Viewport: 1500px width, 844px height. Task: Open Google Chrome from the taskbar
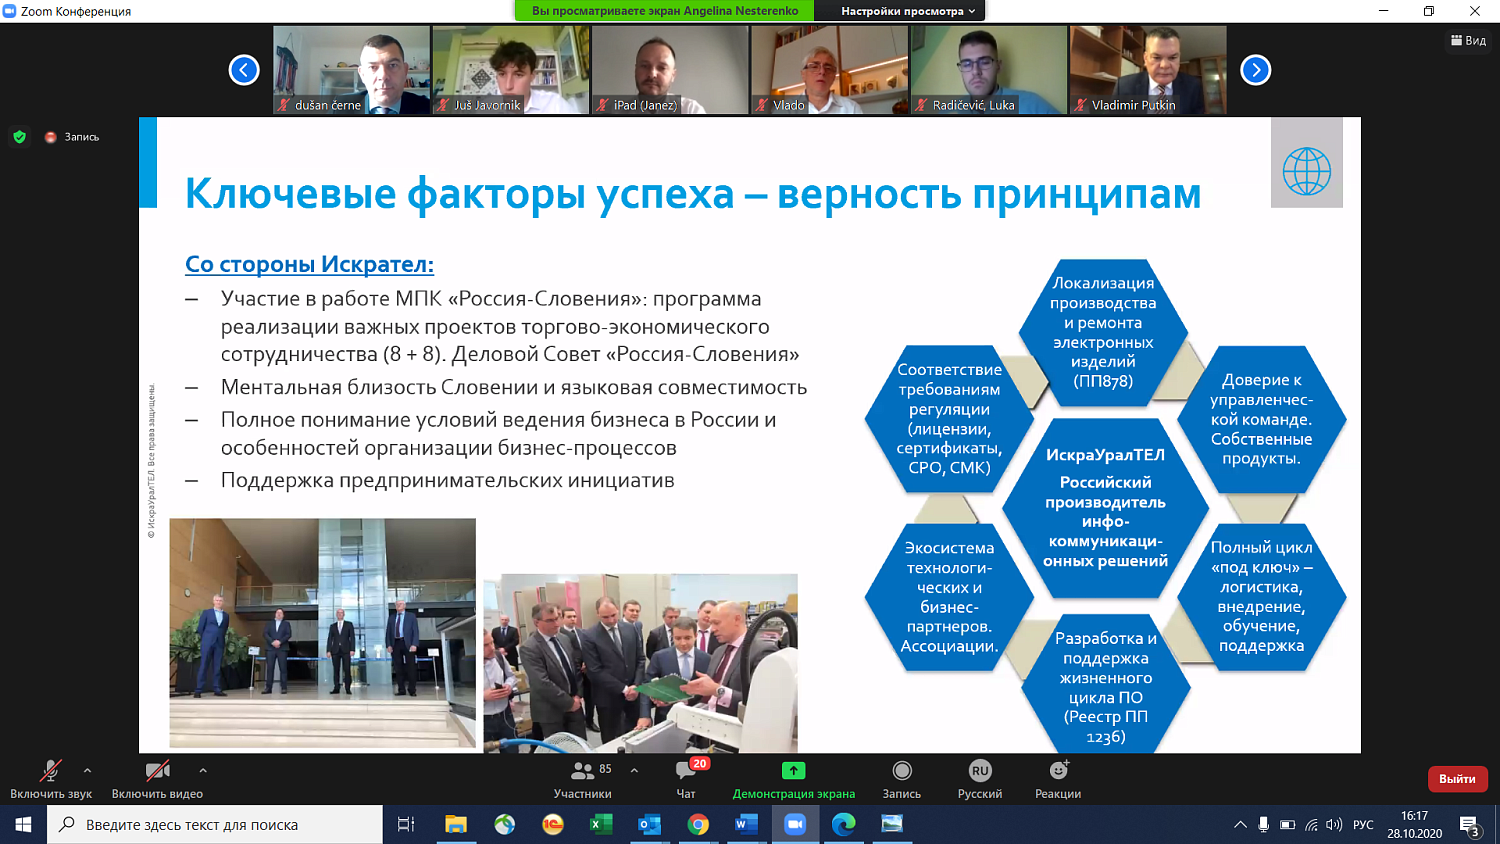point(698,824)
